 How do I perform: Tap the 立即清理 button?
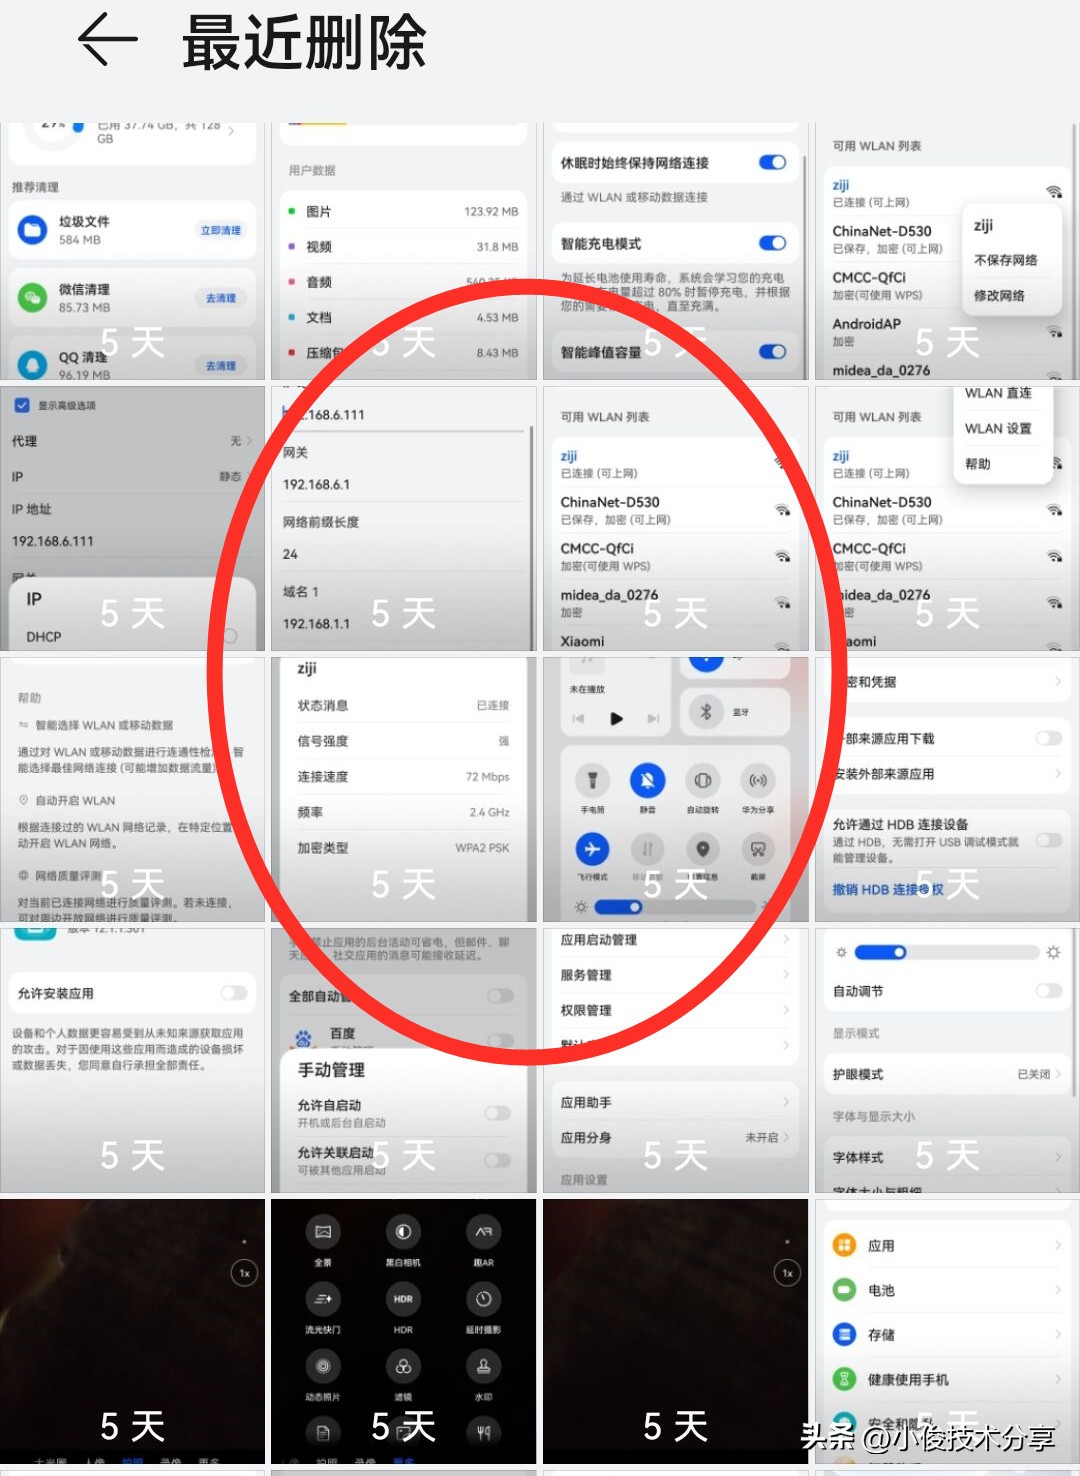220,230
